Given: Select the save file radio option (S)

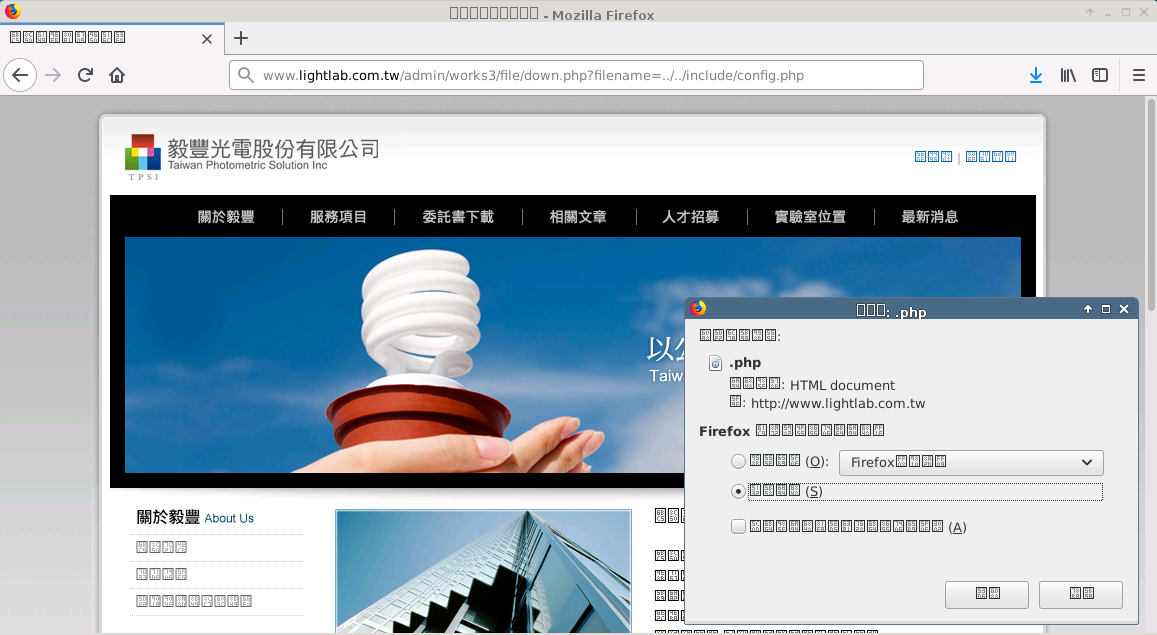Looking at the screenshot, I should pyautogui.click(x=738, y=491).
